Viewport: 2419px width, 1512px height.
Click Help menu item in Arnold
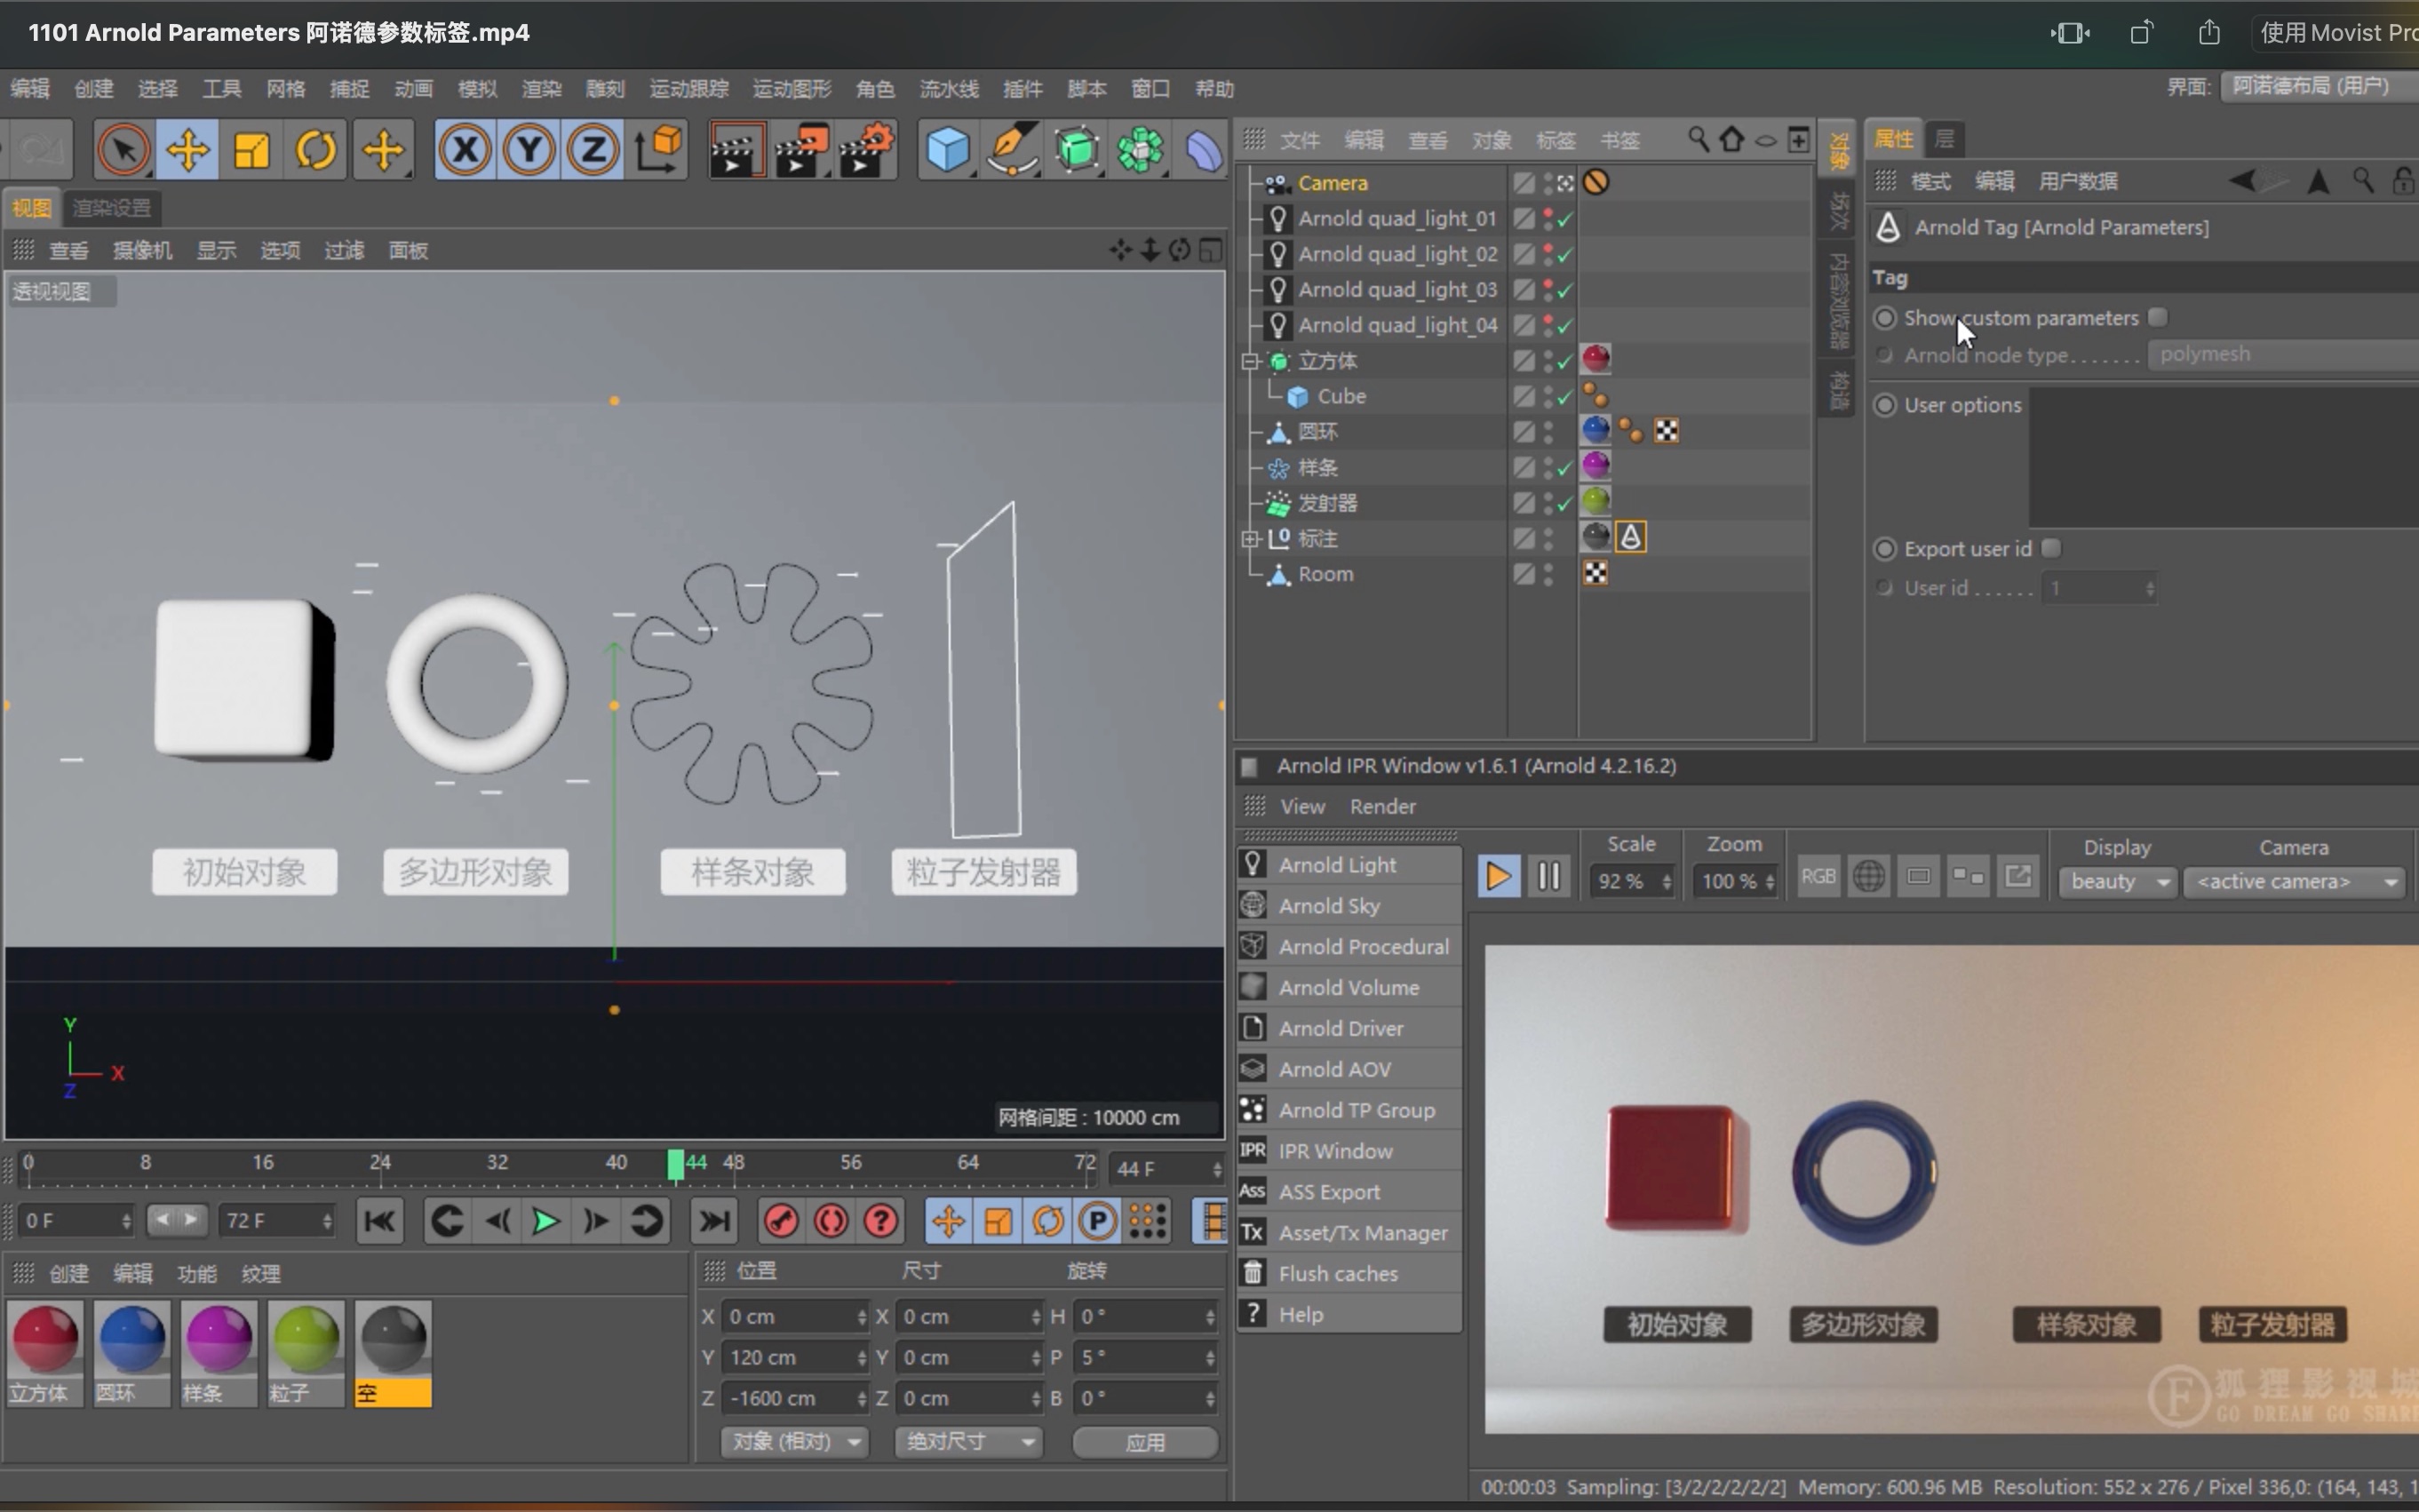tap(1299, 1313)
